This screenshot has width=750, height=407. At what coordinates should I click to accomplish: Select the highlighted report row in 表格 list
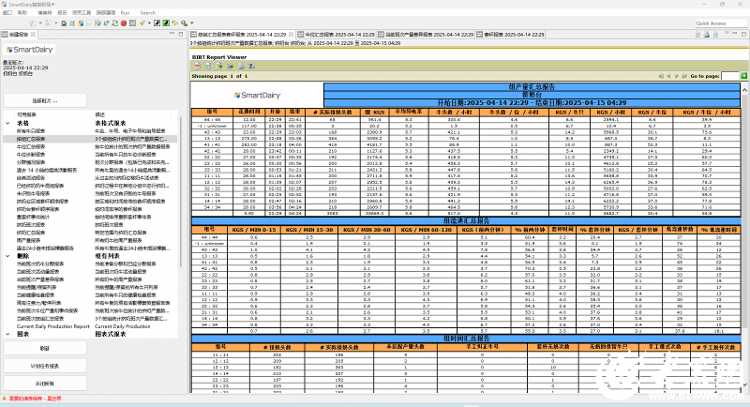pos(91,139)
